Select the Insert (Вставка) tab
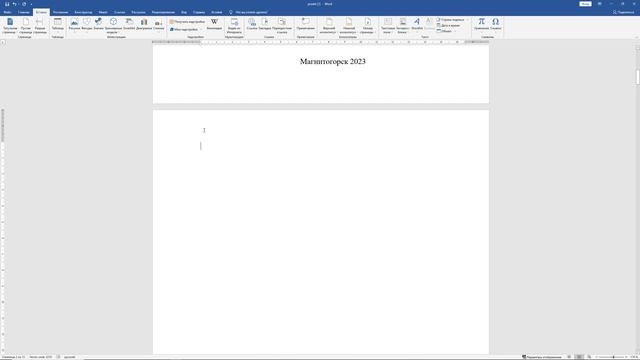 pyautogui.click(x=41, y=12)
